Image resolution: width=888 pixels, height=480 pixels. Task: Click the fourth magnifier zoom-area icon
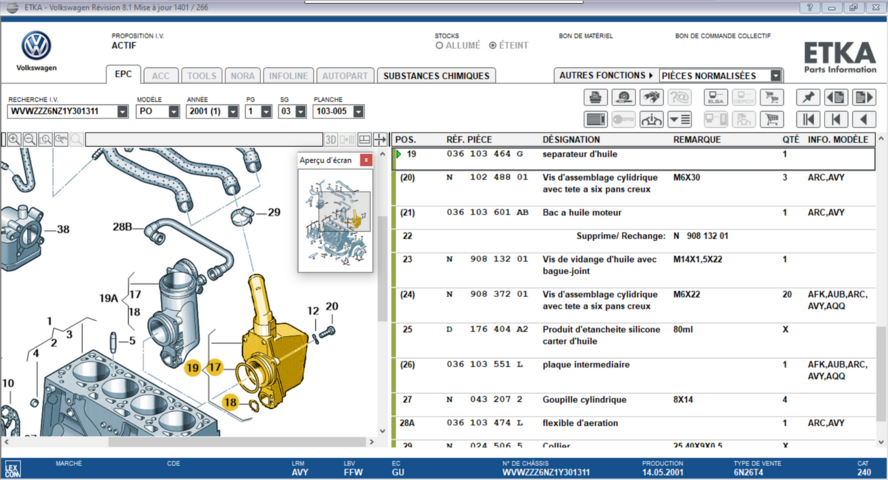coord(61,139)
